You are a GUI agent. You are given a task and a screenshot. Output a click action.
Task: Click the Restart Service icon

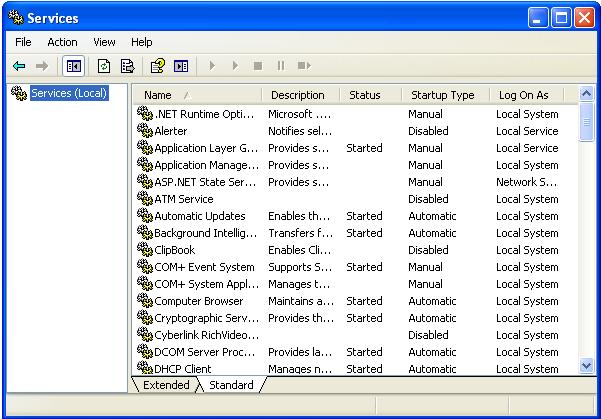[304, 66]
